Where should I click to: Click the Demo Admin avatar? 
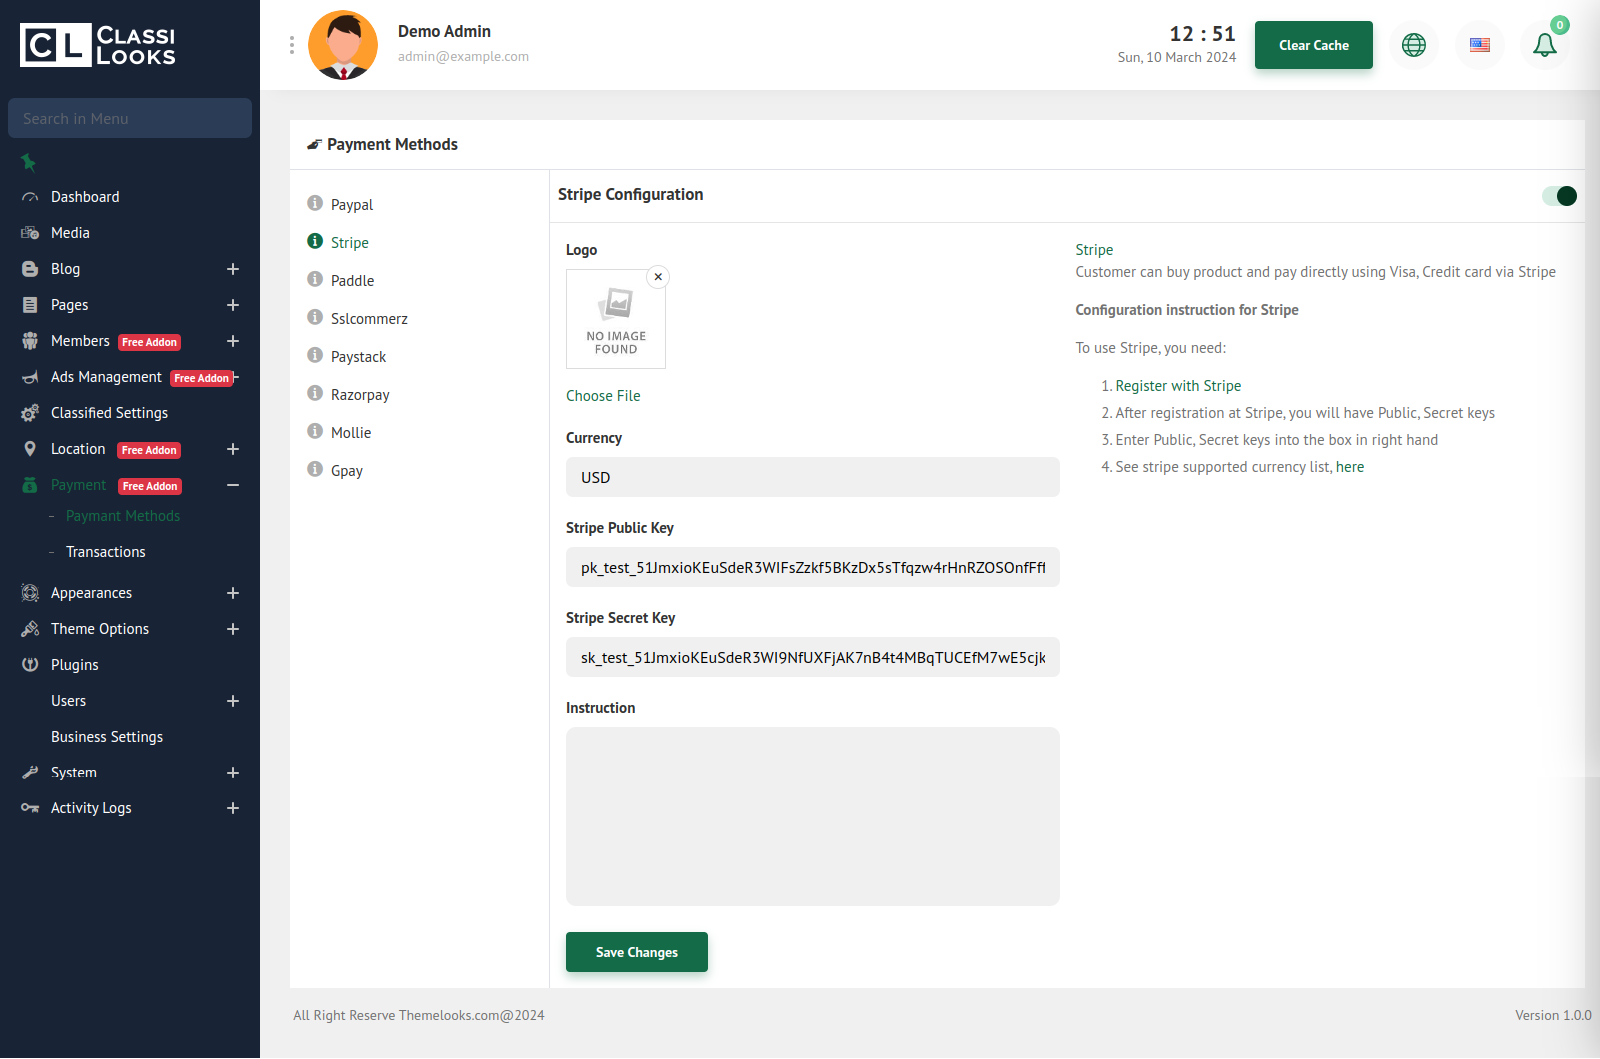343,45
